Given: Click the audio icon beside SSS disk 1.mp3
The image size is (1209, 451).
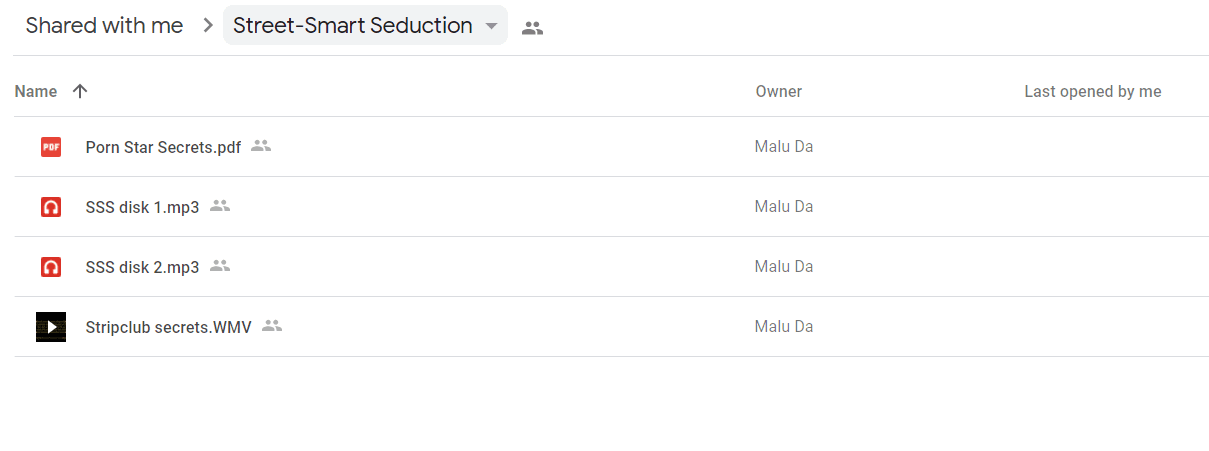Looking at the screenshot, I should (x=51, y=207).
